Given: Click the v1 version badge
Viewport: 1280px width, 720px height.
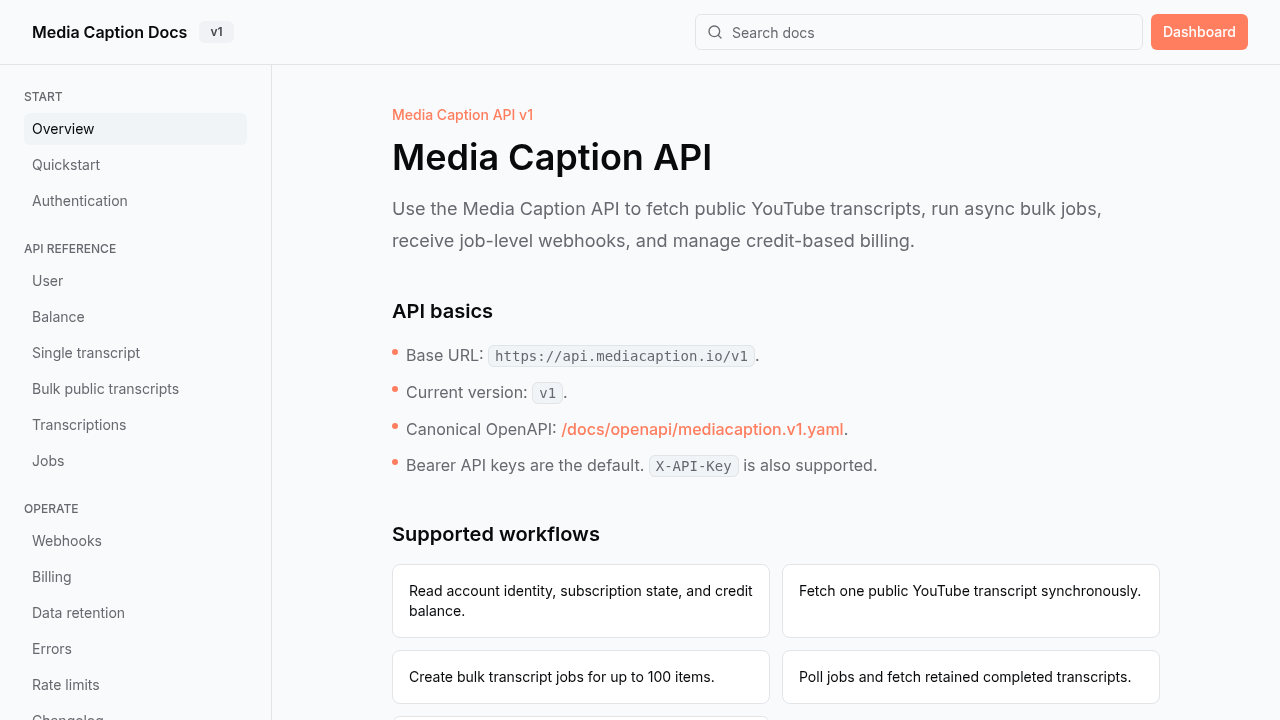Looking at the screenshot, I should tap(216, 32).
